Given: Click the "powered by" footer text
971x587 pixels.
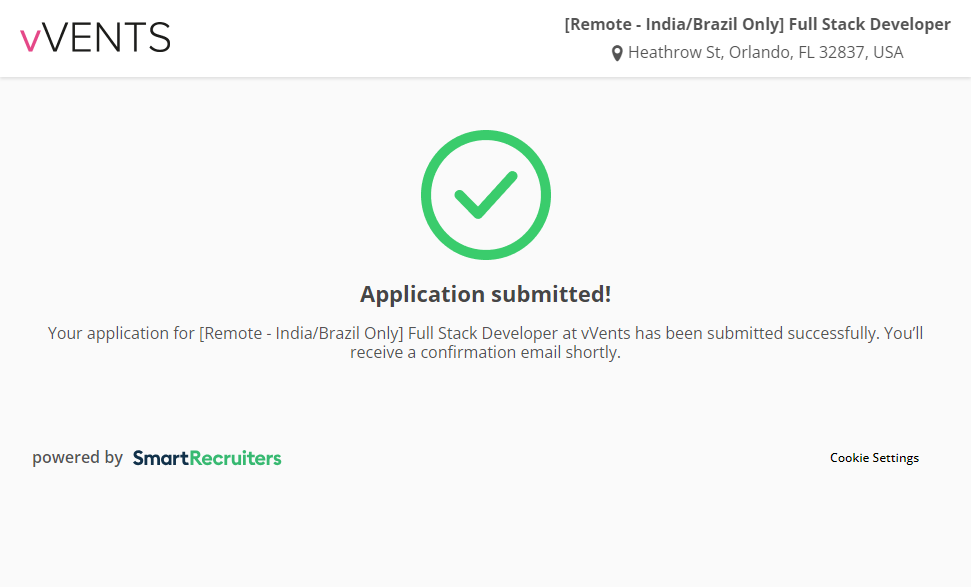Looking at the screenshot, I should point(77,457).
